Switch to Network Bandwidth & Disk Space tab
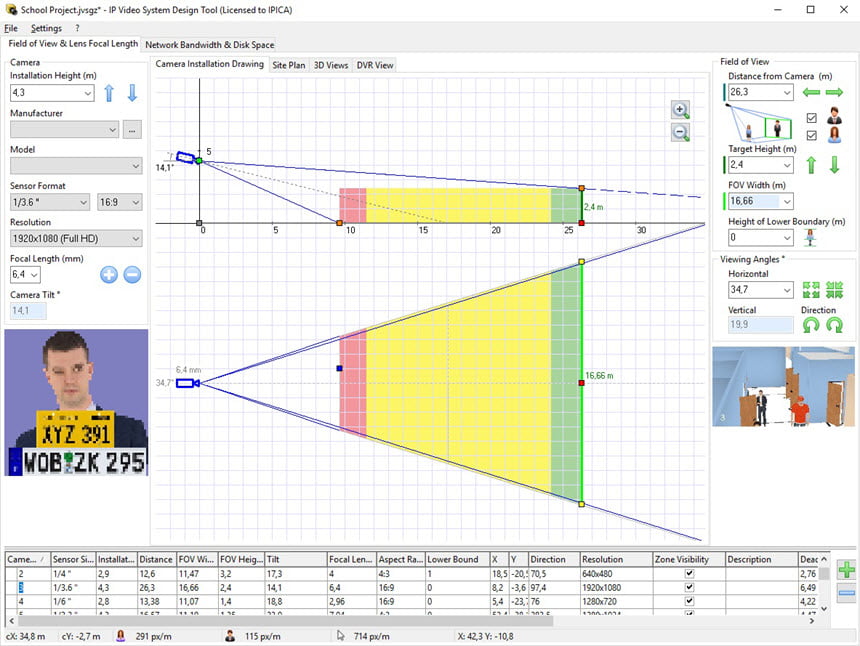 210,45
